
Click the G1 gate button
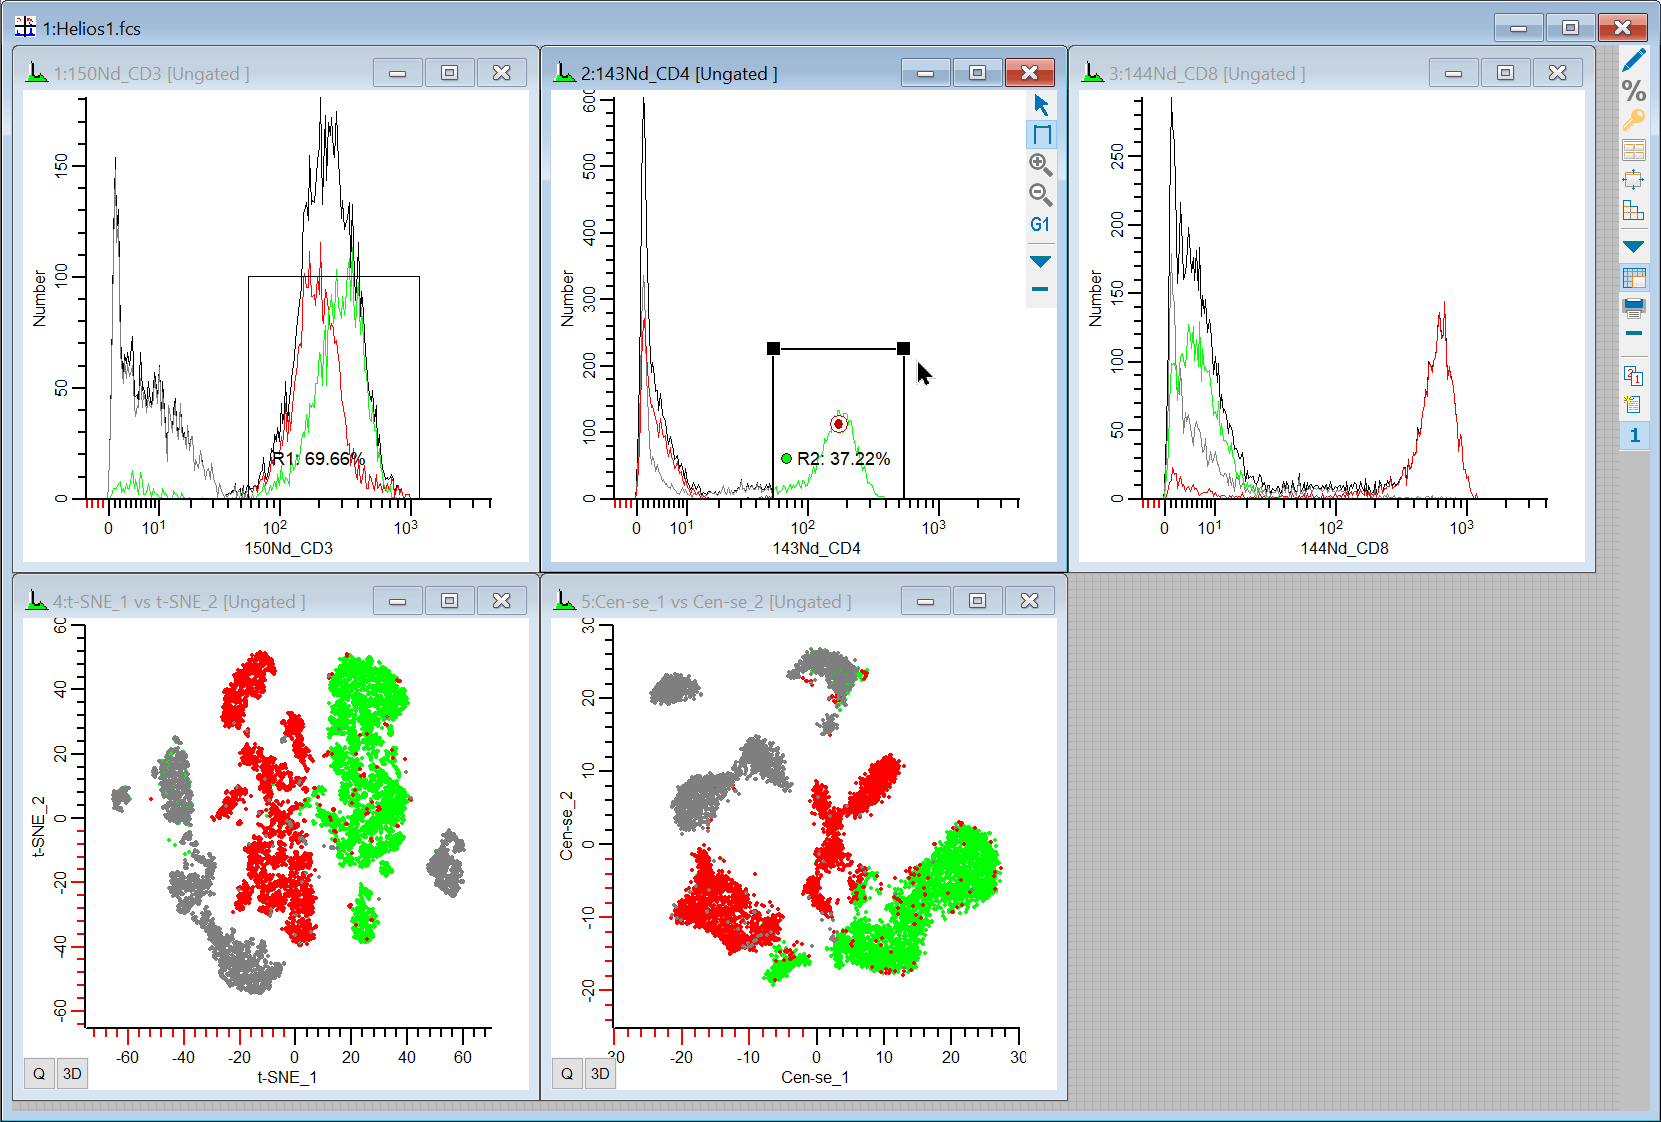point(1040,225)
